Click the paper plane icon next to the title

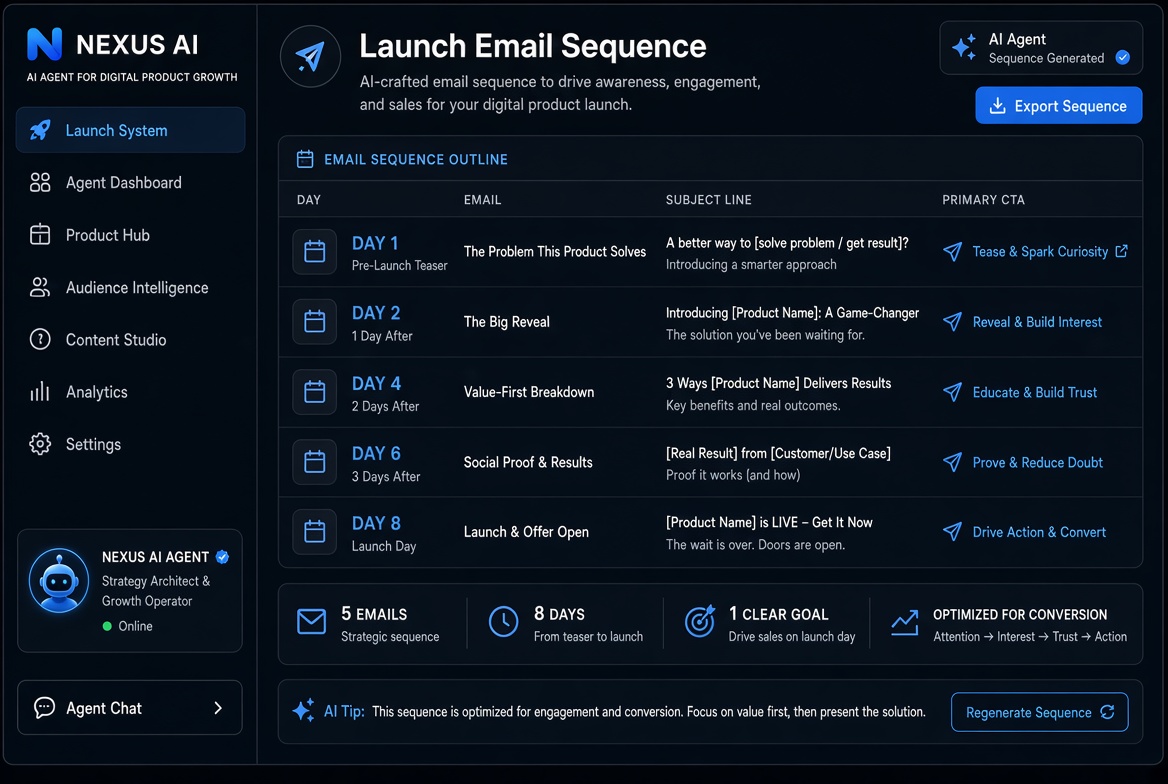coord(311,57)
